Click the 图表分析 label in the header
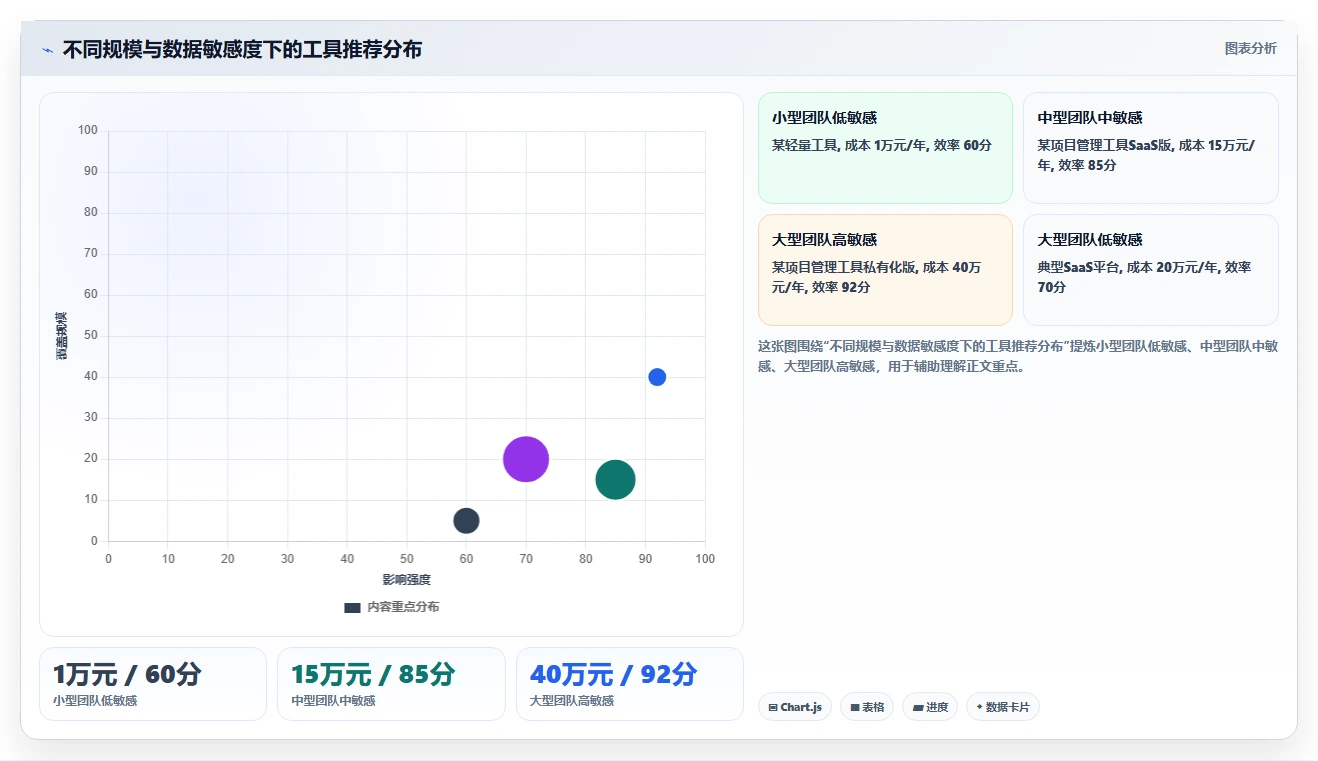Image resolution: width=1318 pixels, height=761 pixels. point(1250,48)
